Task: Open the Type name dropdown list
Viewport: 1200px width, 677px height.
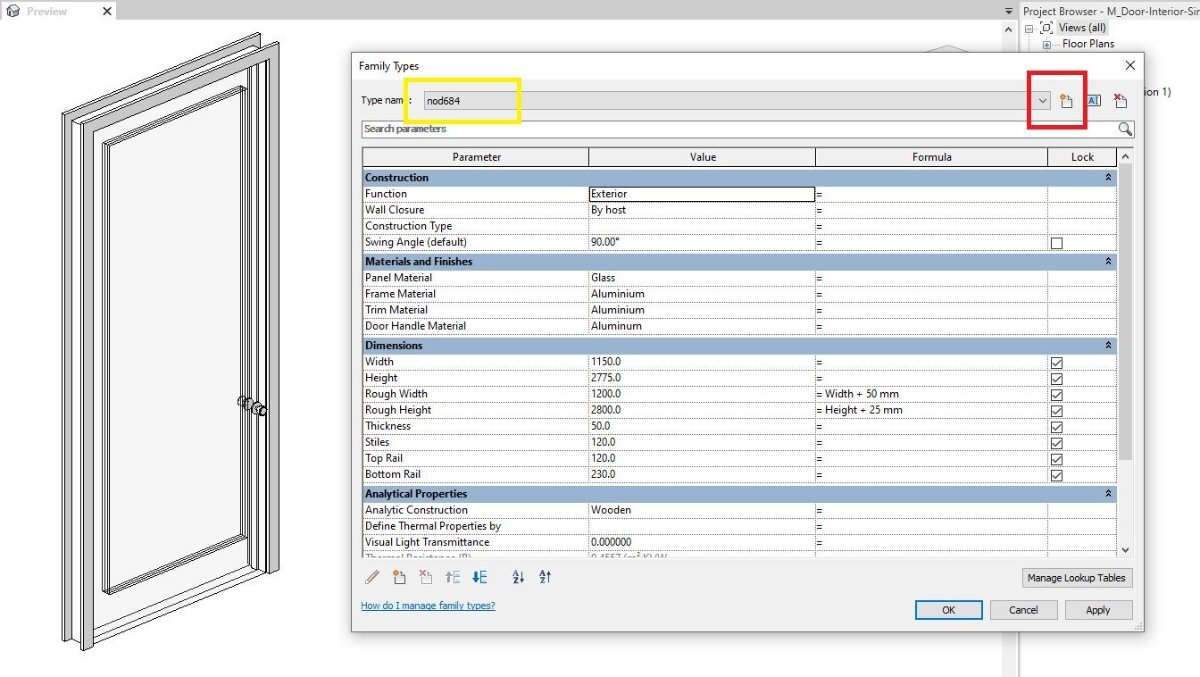Action: click(x=1042, y=101)
